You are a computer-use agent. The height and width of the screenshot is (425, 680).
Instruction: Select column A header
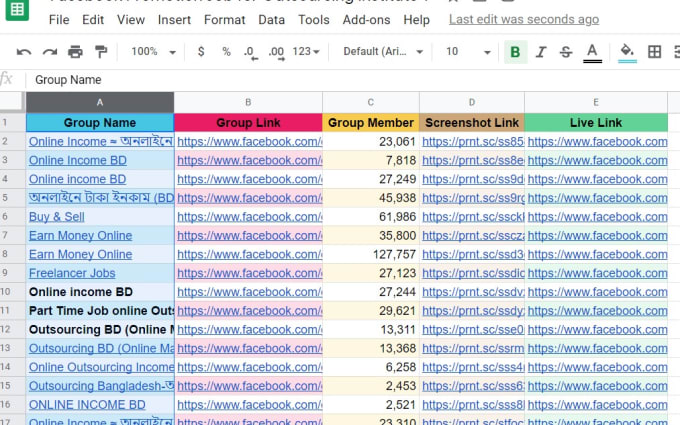[100, 103]
